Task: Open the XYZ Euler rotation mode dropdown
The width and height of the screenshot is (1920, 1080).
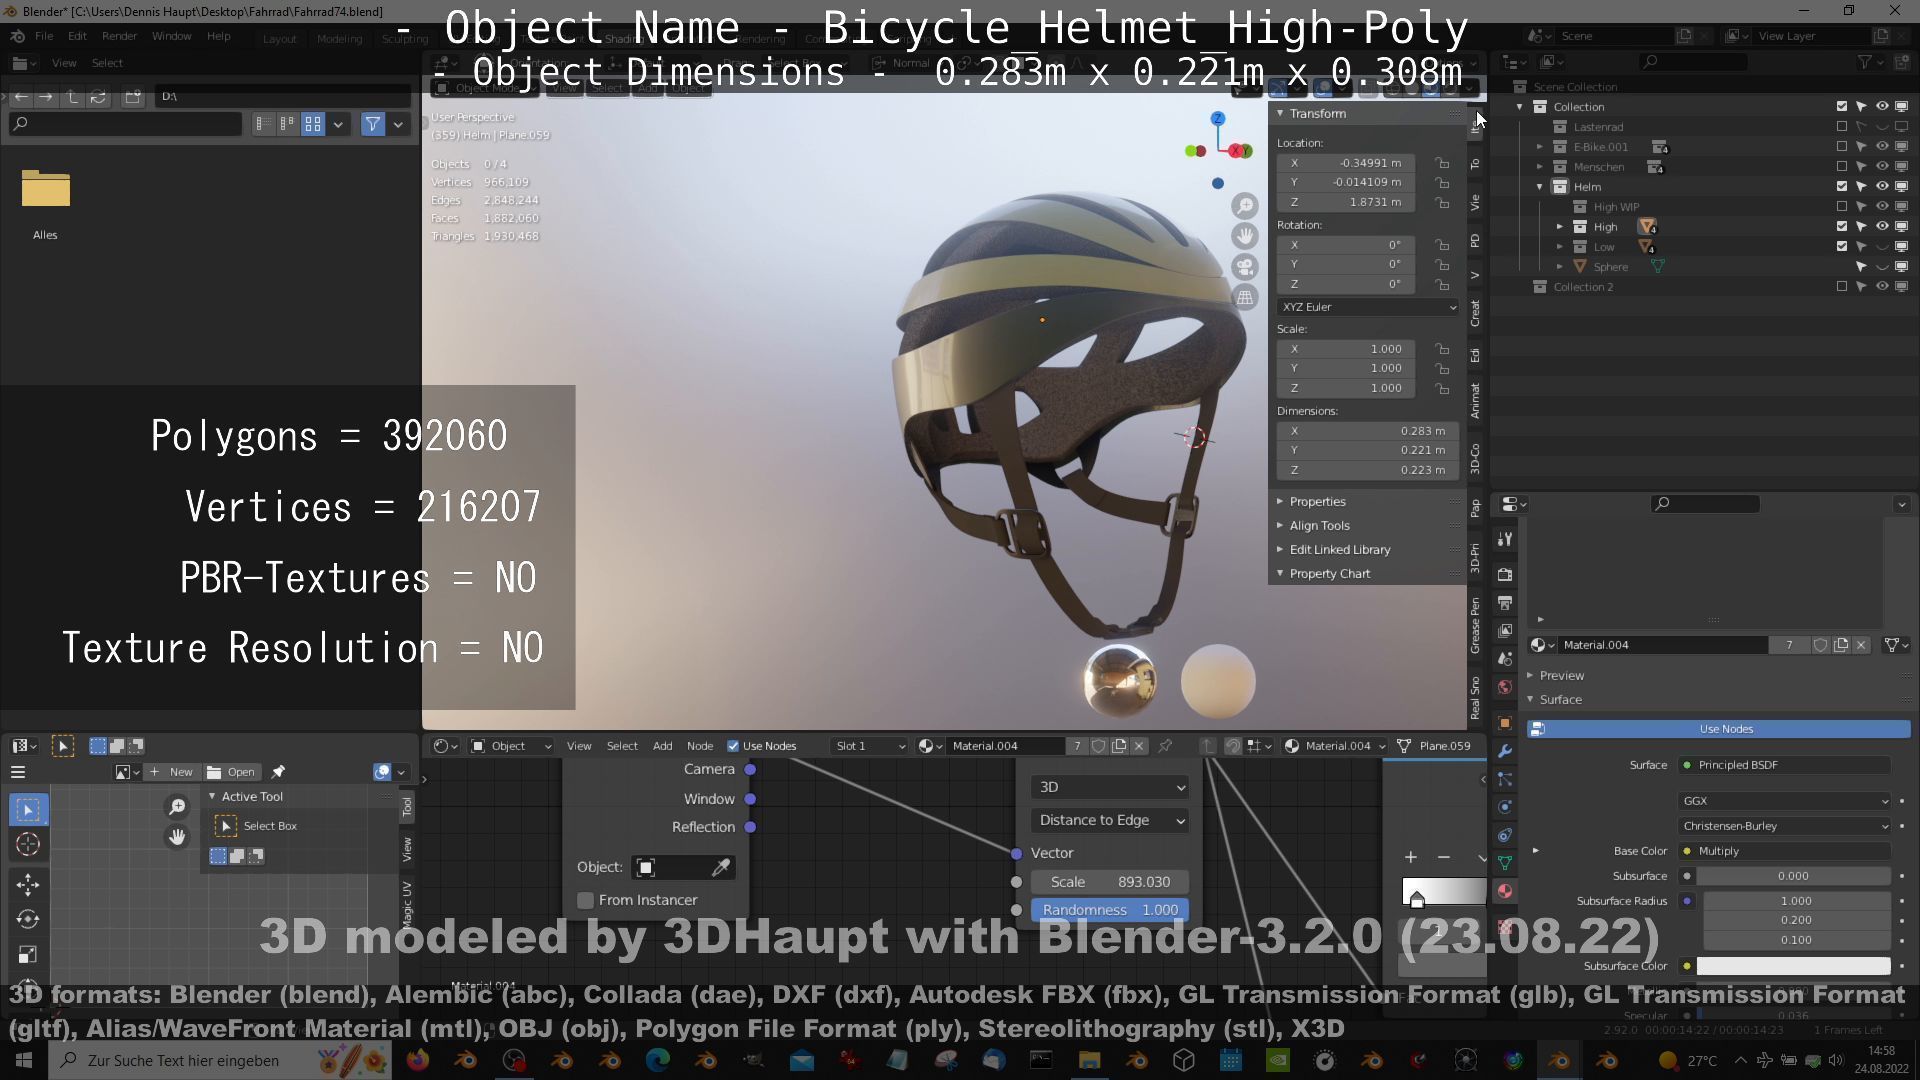Action: [1368, 307]
